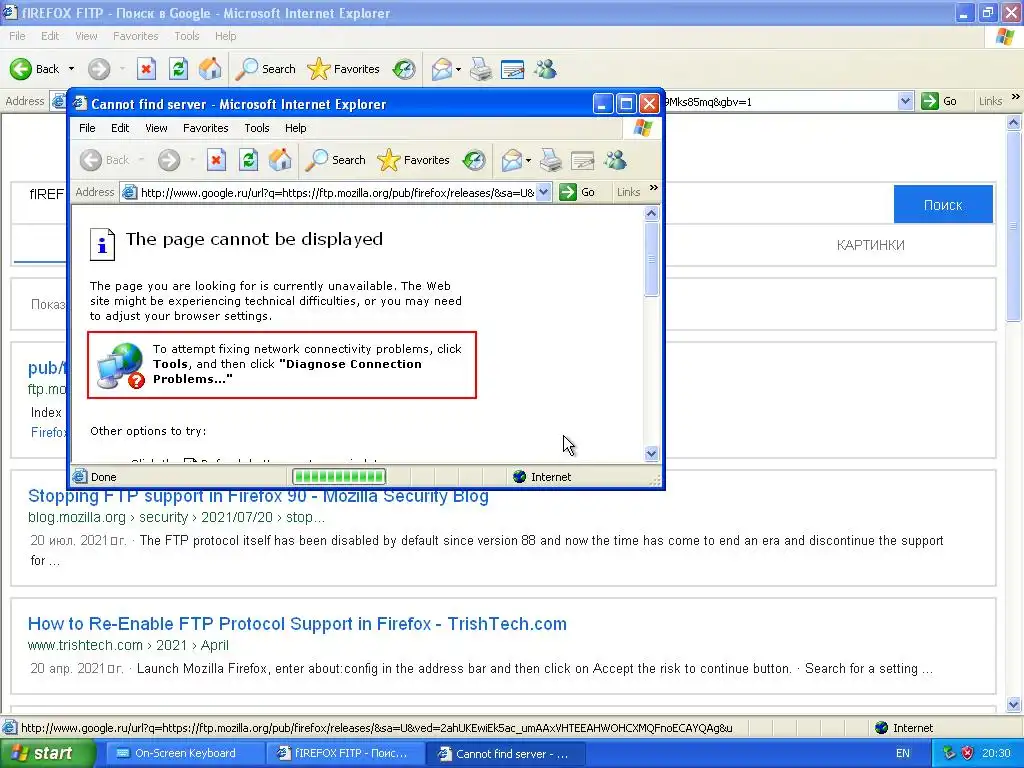Click scroll down arrow in error page

(x=651, y=453)
